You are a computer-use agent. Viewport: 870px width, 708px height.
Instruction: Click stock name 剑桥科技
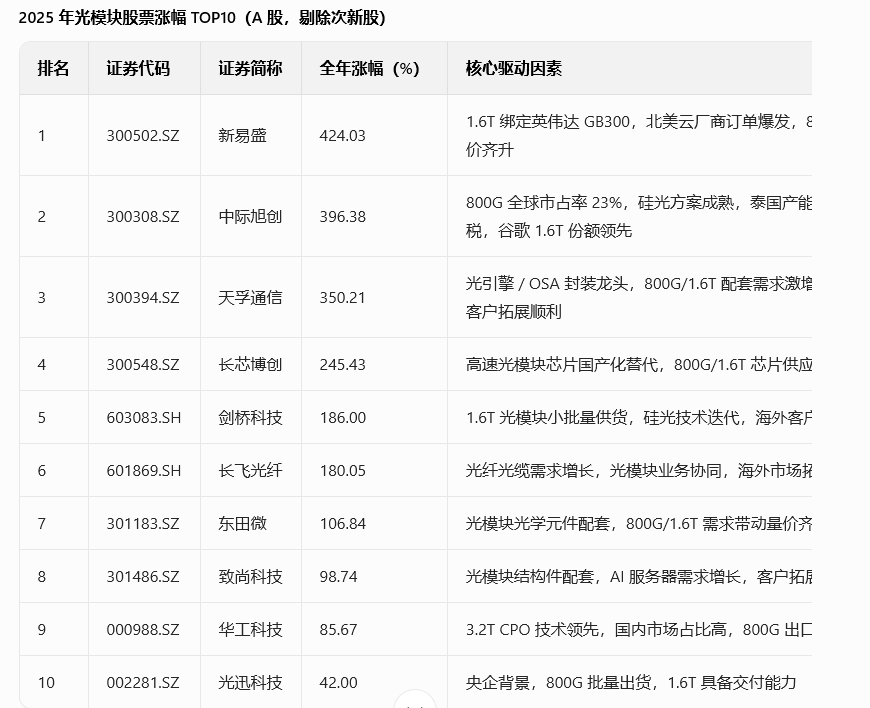pyautogui.click(x=250, y=417)
